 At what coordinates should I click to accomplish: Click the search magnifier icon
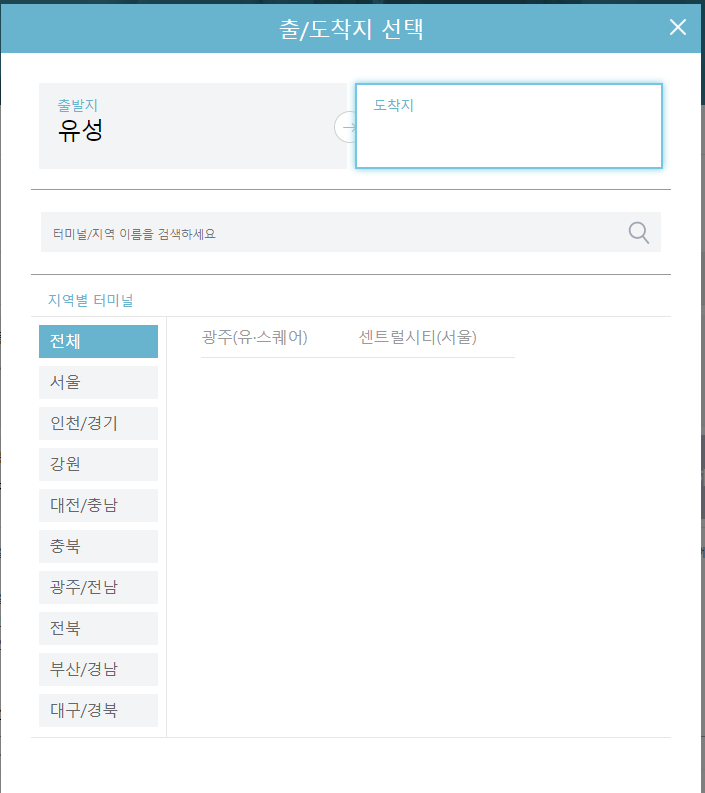[x=639, y=233]
